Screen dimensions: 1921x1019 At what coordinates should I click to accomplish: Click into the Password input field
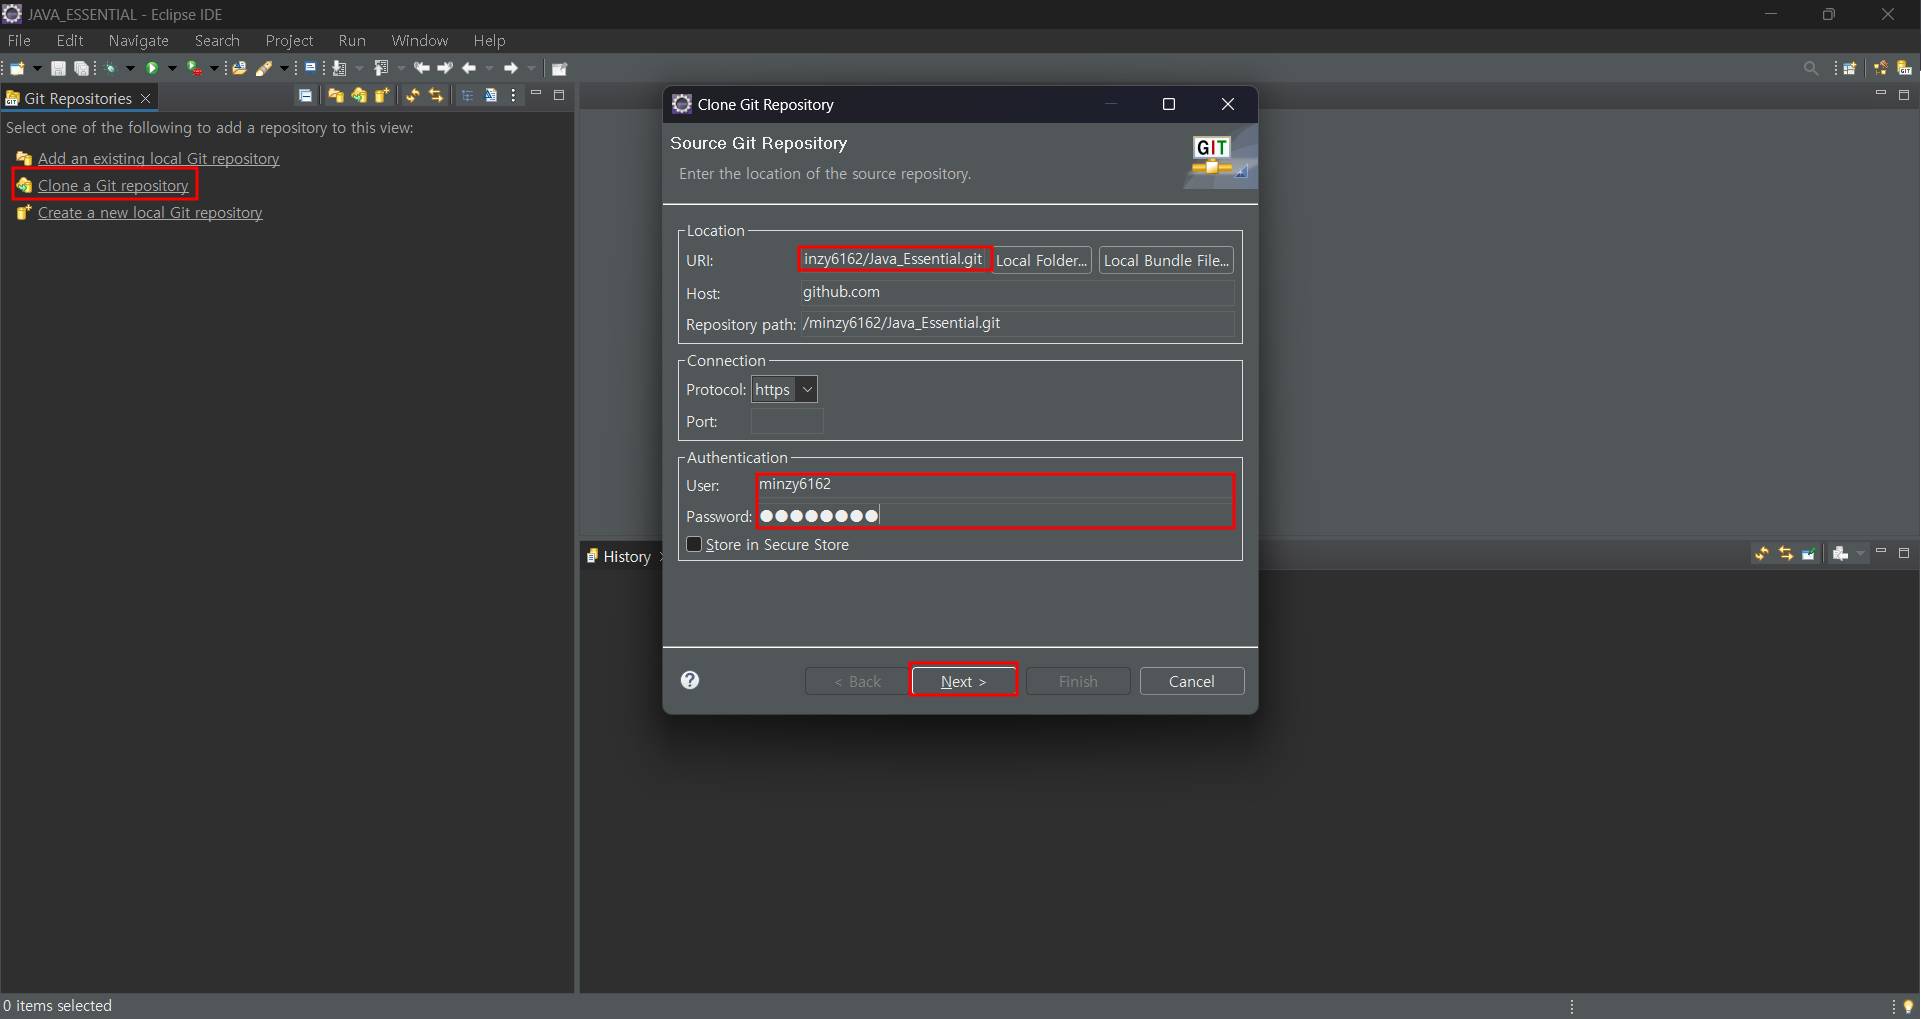(x=995, y=516)
